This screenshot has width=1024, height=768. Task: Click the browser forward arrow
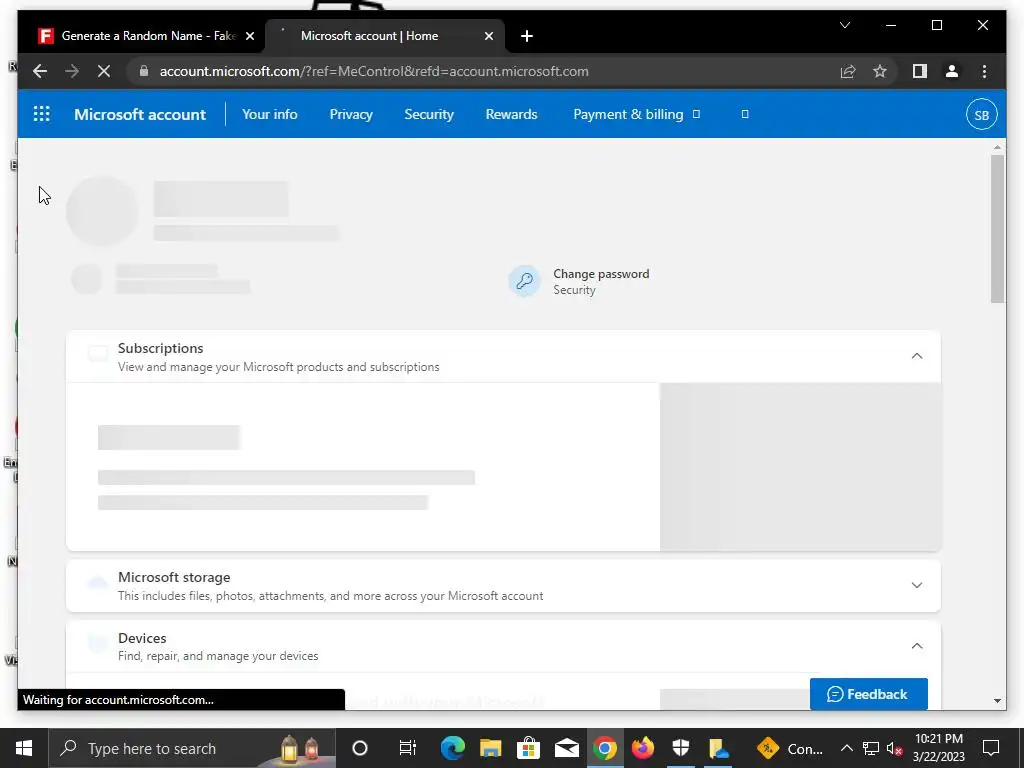point(72,71)
